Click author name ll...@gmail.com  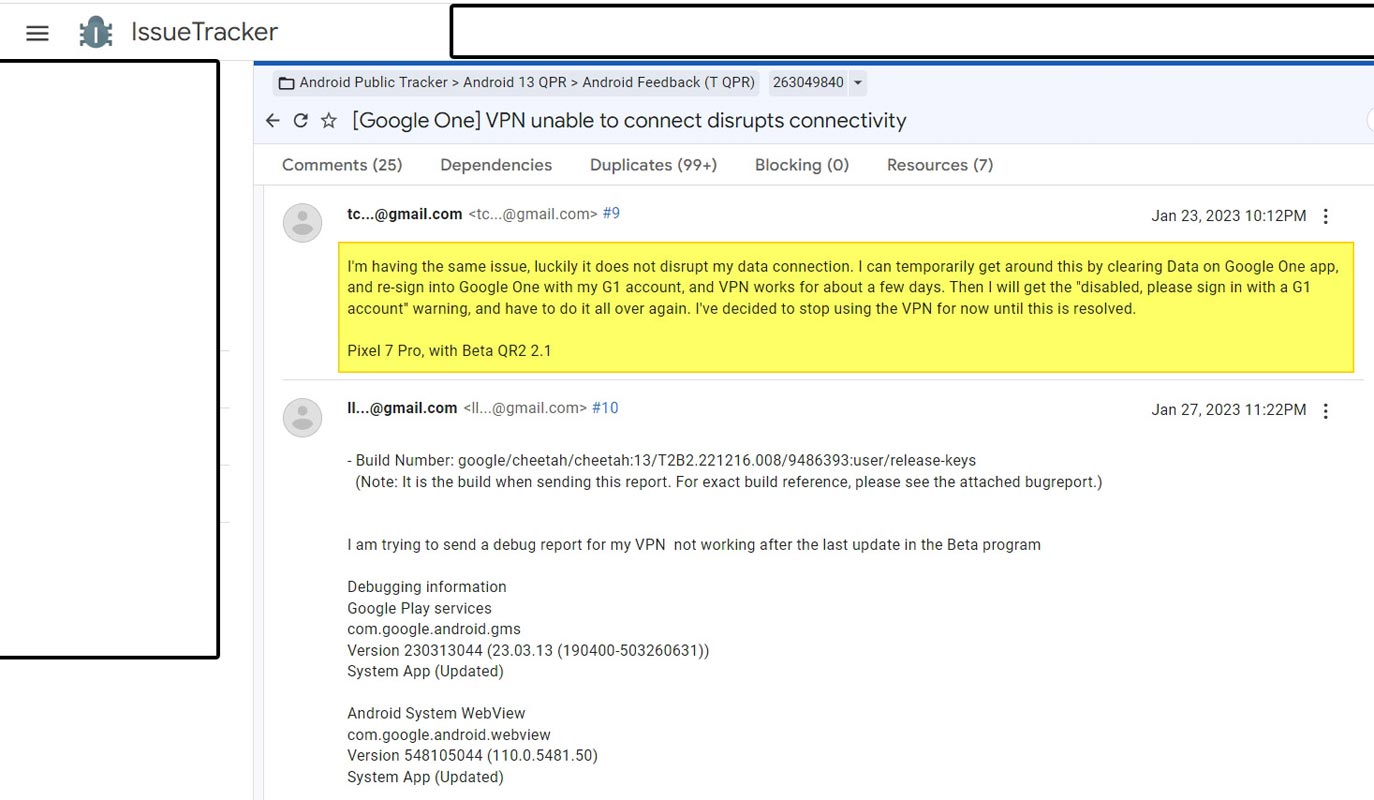(402, 407)
